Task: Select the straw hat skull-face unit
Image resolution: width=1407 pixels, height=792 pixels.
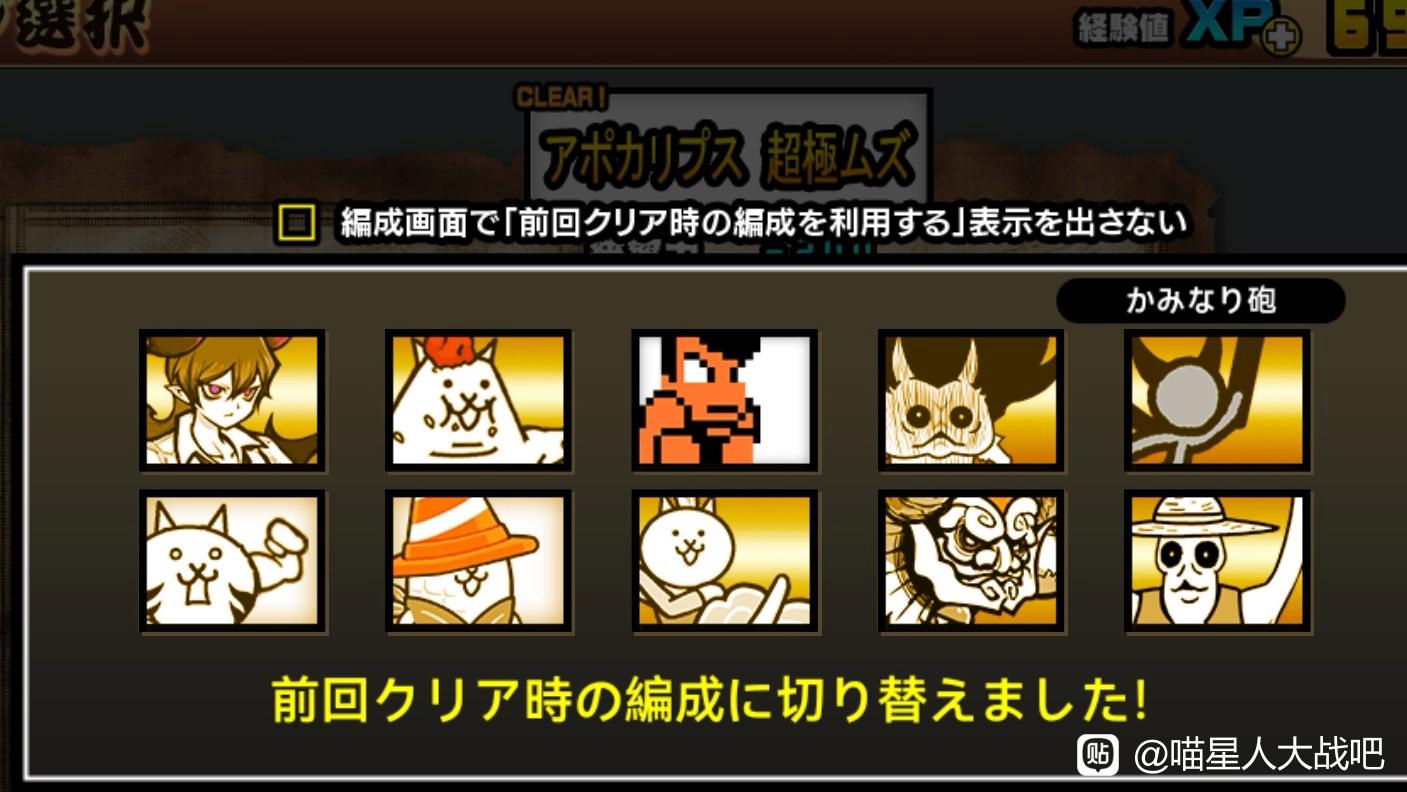Action: point(1217,561)
